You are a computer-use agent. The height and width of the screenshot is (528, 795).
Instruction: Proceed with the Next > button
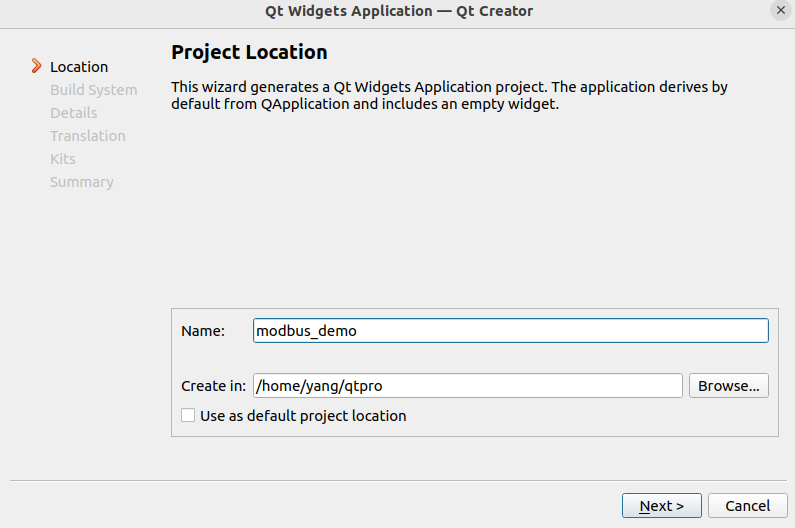(x=661, y=506)
